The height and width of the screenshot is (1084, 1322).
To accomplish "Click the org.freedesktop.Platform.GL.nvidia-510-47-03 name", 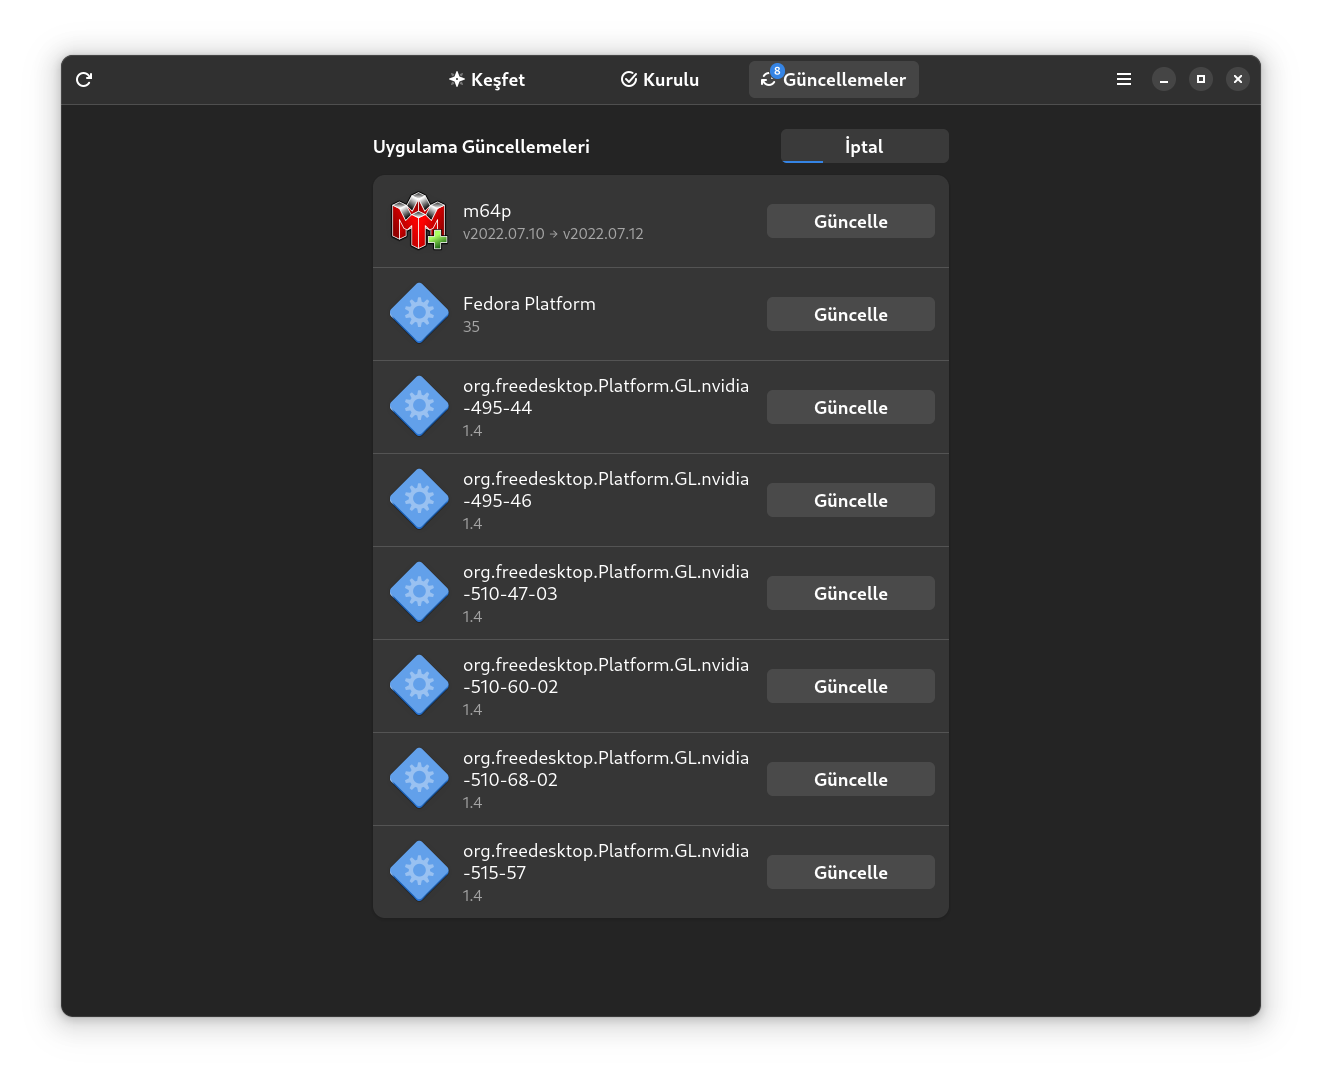I will point(606,583).
